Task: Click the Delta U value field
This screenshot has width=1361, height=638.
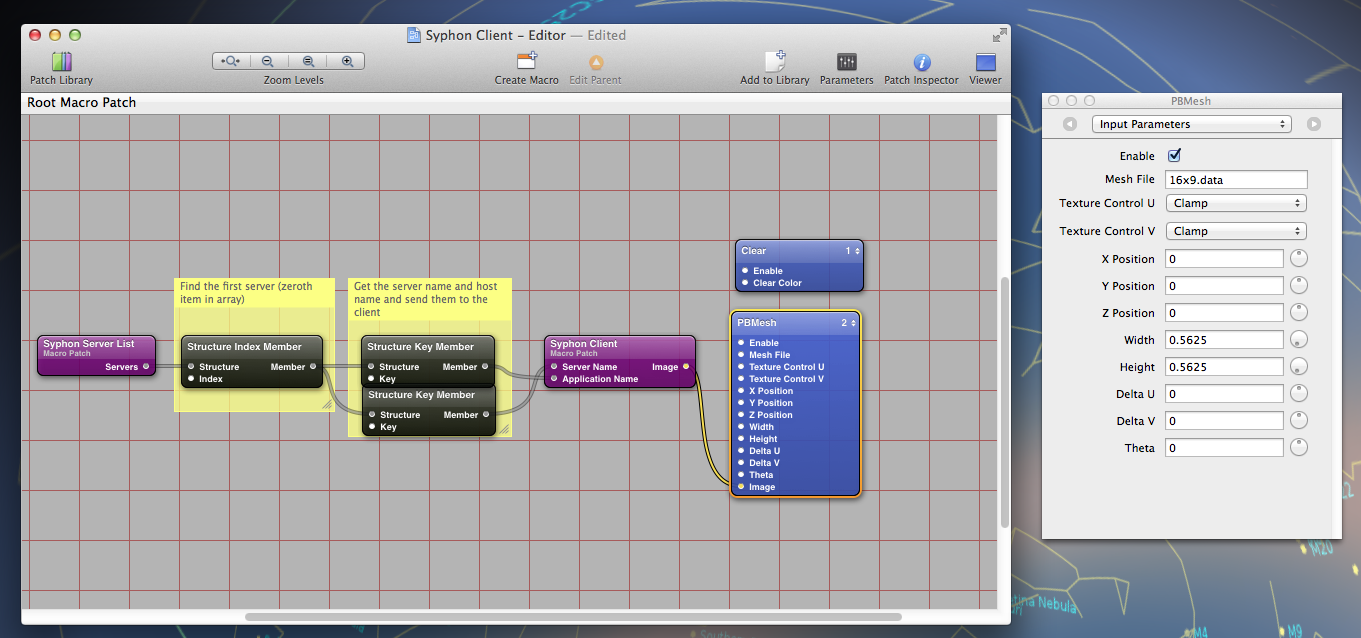Action: 1224,394
